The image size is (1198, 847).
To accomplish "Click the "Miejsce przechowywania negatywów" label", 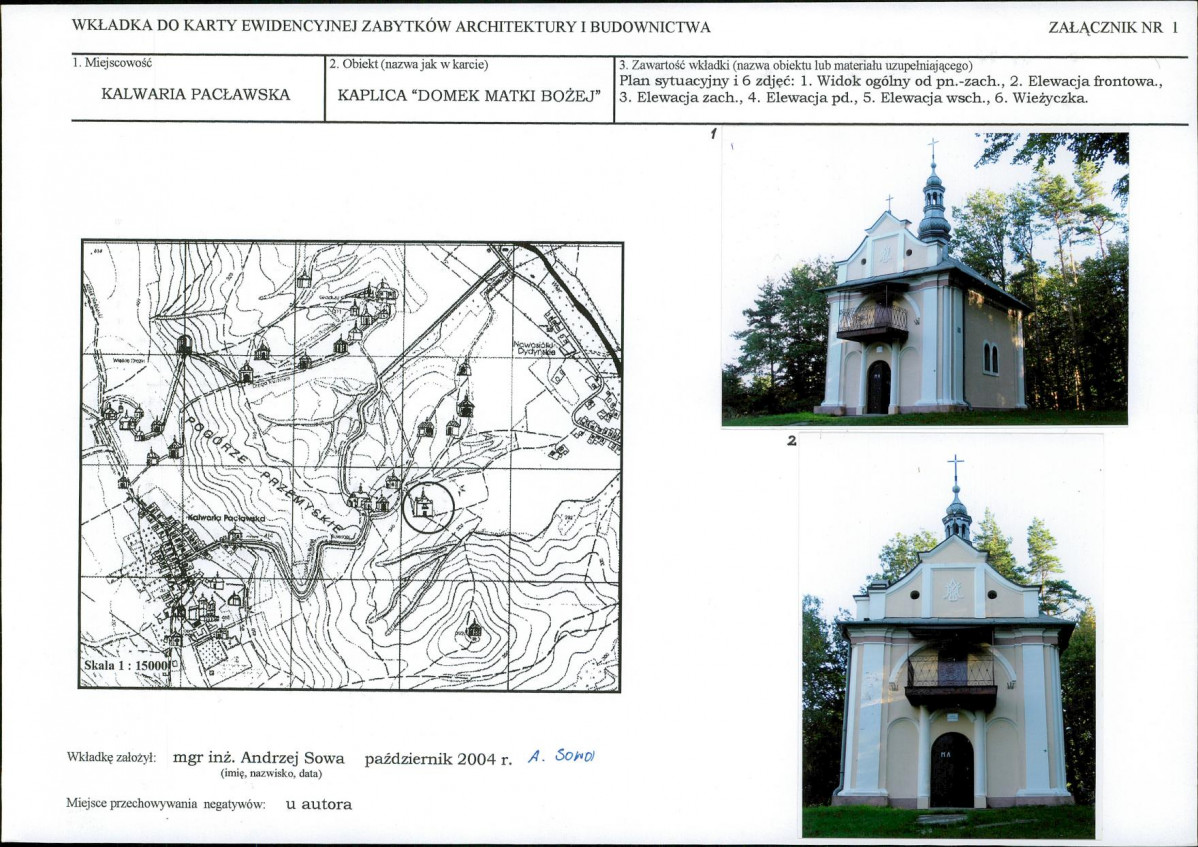I will point(166,804).
